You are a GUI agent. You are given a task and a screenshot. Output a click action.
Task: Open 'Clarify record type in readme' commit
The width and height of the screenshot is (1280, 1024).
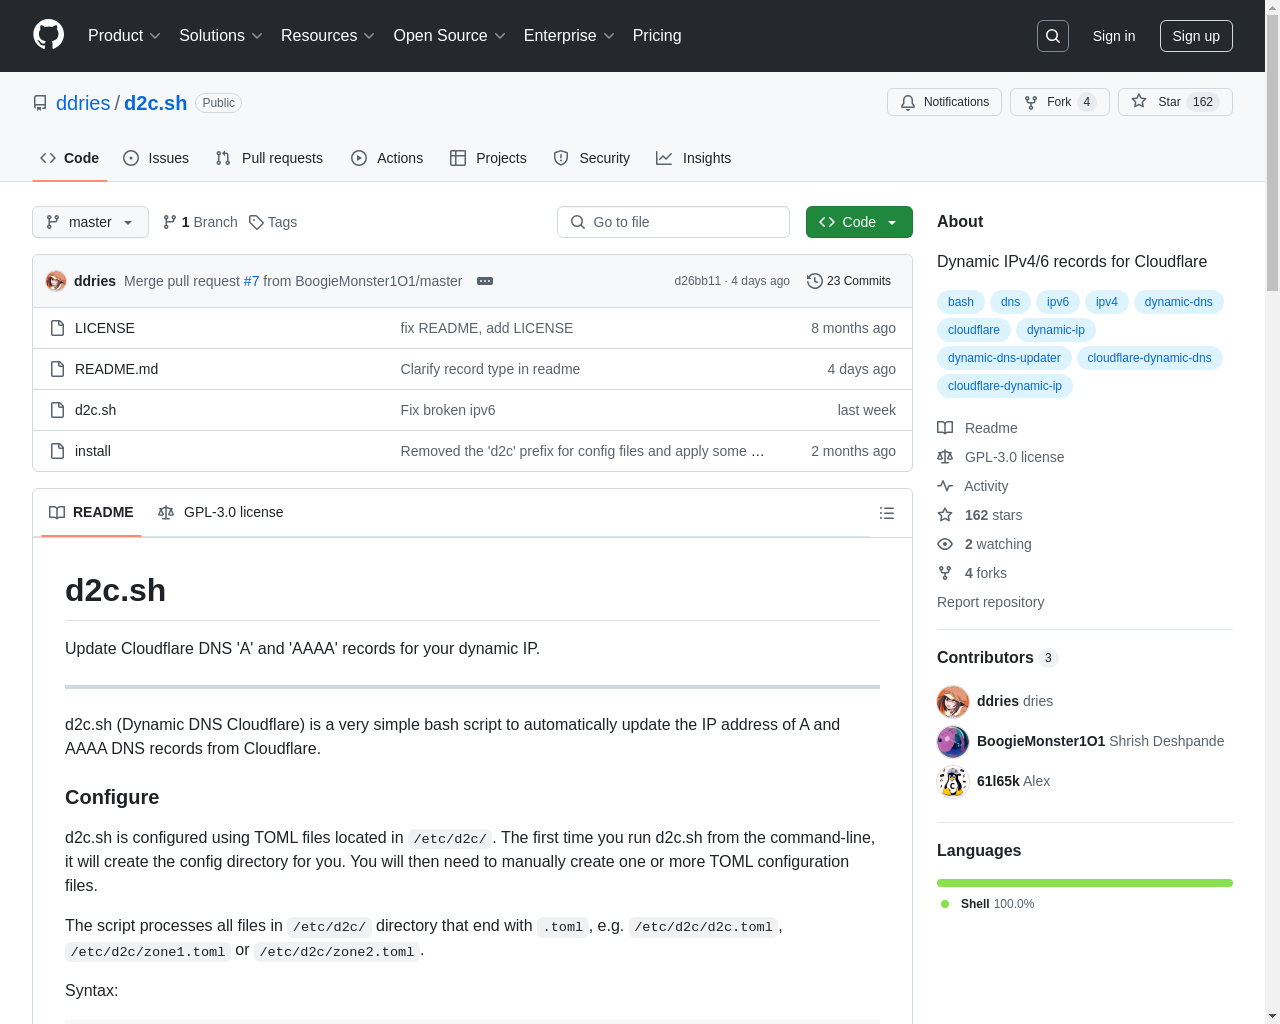[490, 369]
